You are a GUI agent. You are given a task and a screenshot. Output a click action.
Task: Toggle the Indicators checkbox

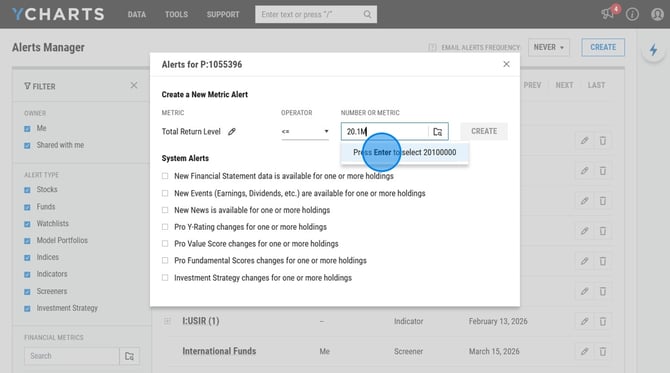(x=27, y=274)
